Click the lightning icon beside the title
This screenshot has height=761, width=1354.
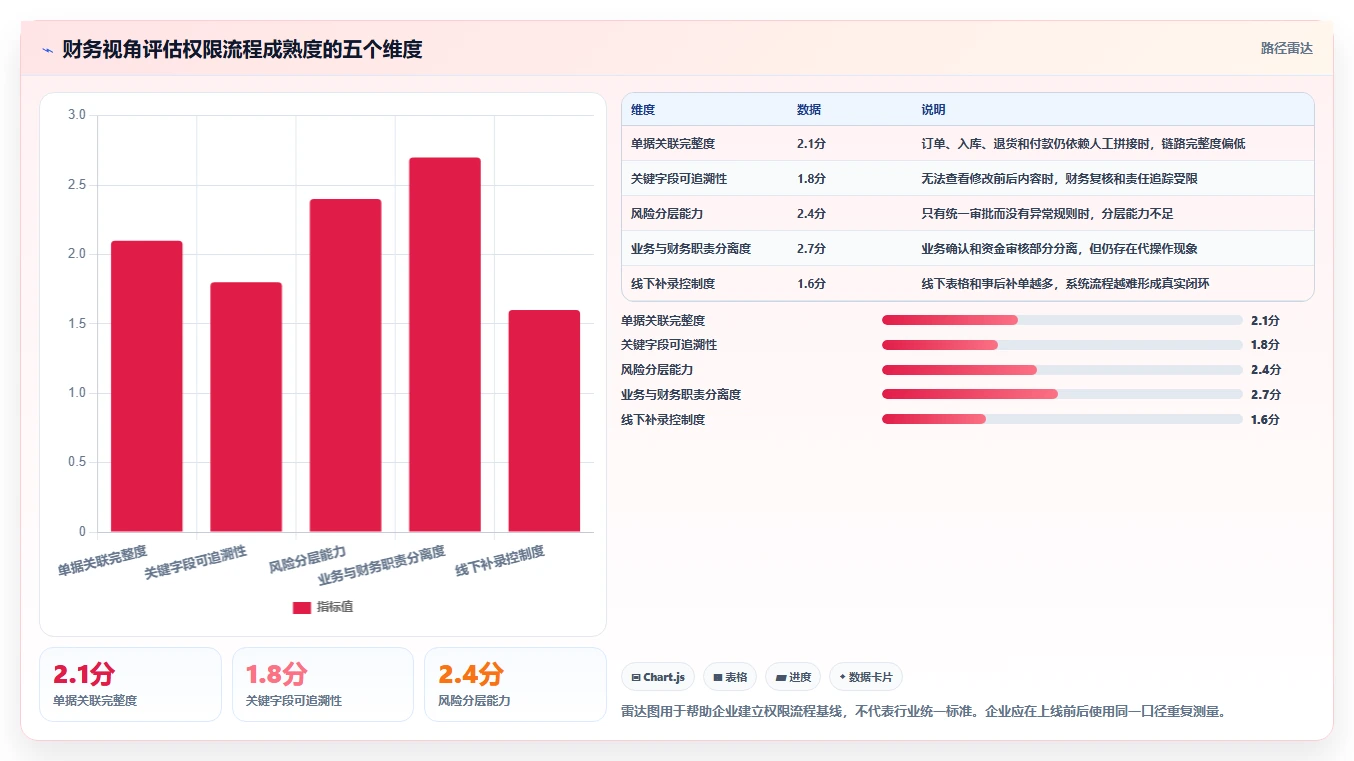(x=47, y=50)
